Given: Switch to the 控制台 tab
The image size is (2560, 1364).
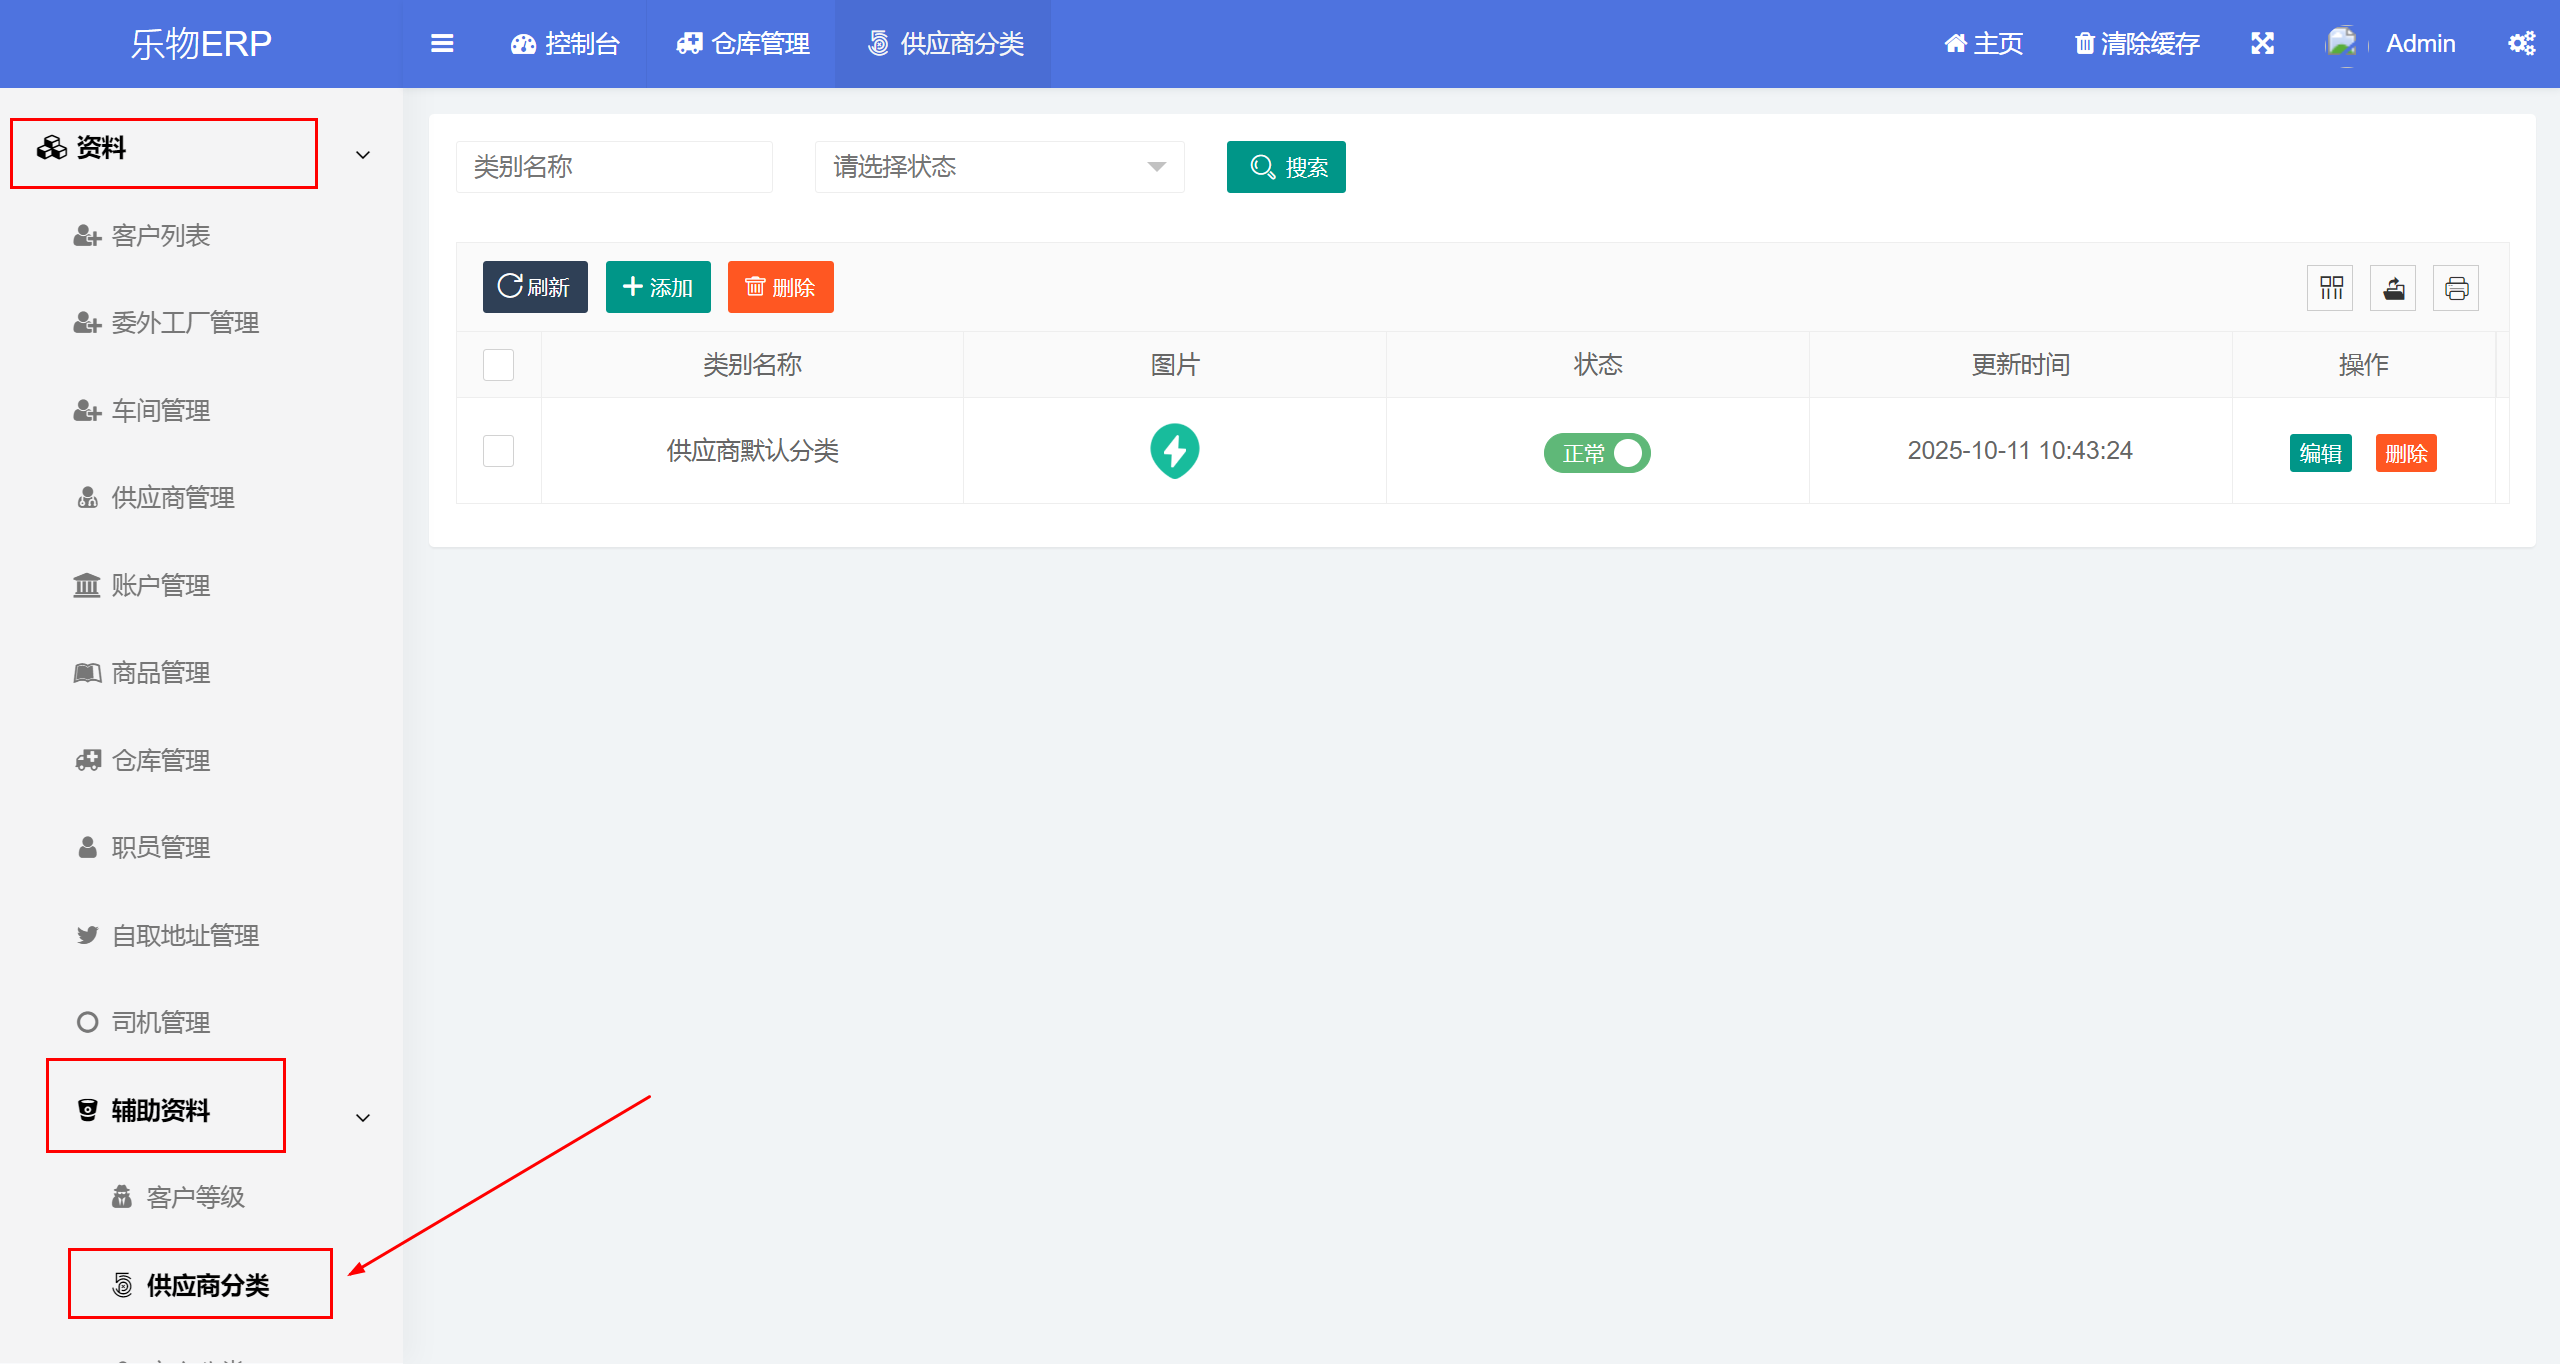Looking at the screenshot, I should [566, 44].
